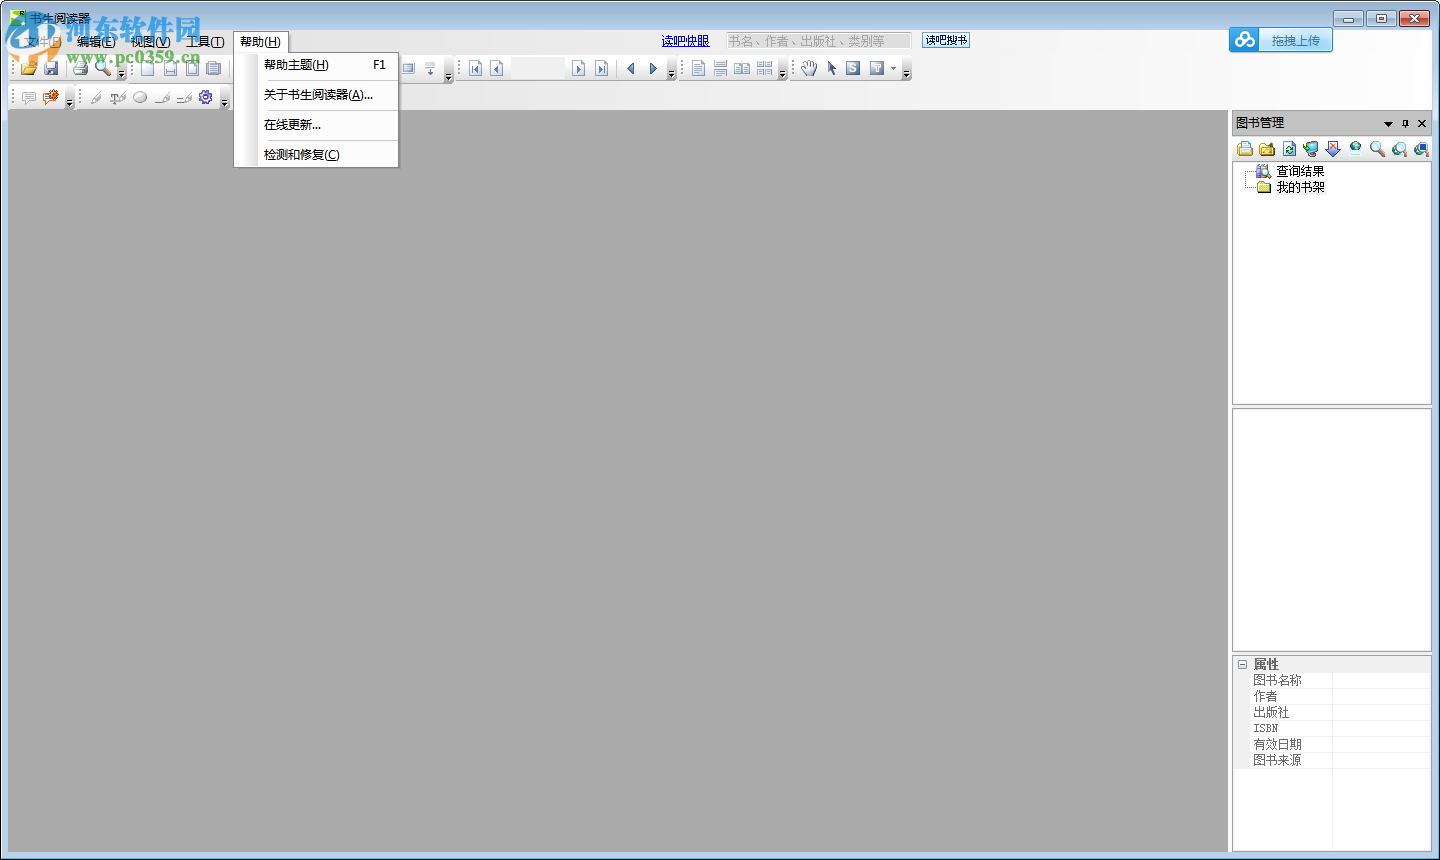Click the refresh icon in book management panel
This screenshot has width=1440, height=860.
pyautogui.click(x=1289, y=149)
